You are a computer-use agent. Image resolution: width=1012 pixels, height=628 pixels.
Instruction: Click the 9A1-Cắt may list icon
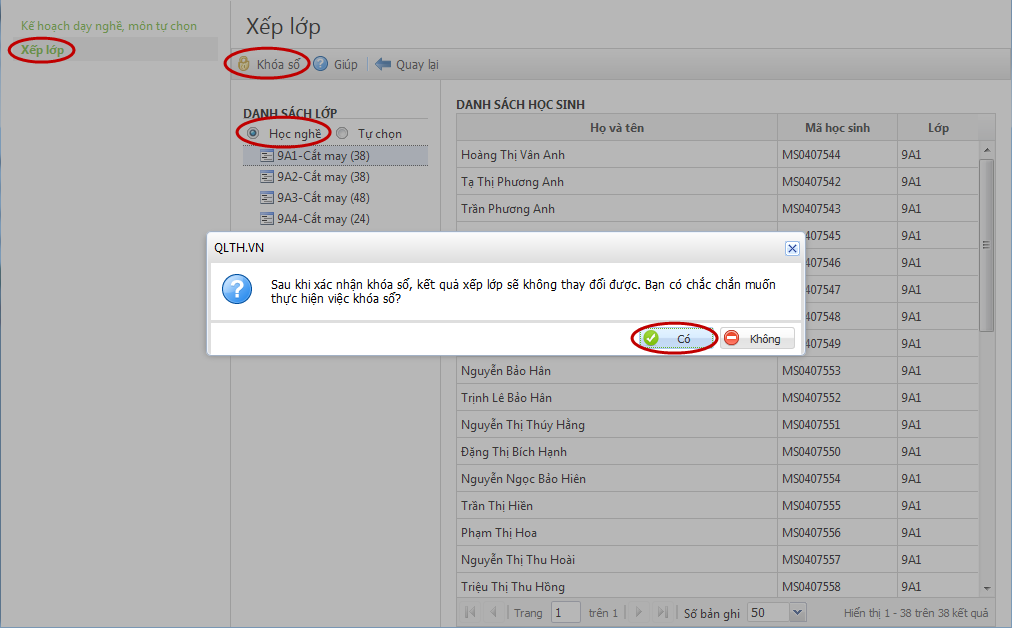[267, 156]
